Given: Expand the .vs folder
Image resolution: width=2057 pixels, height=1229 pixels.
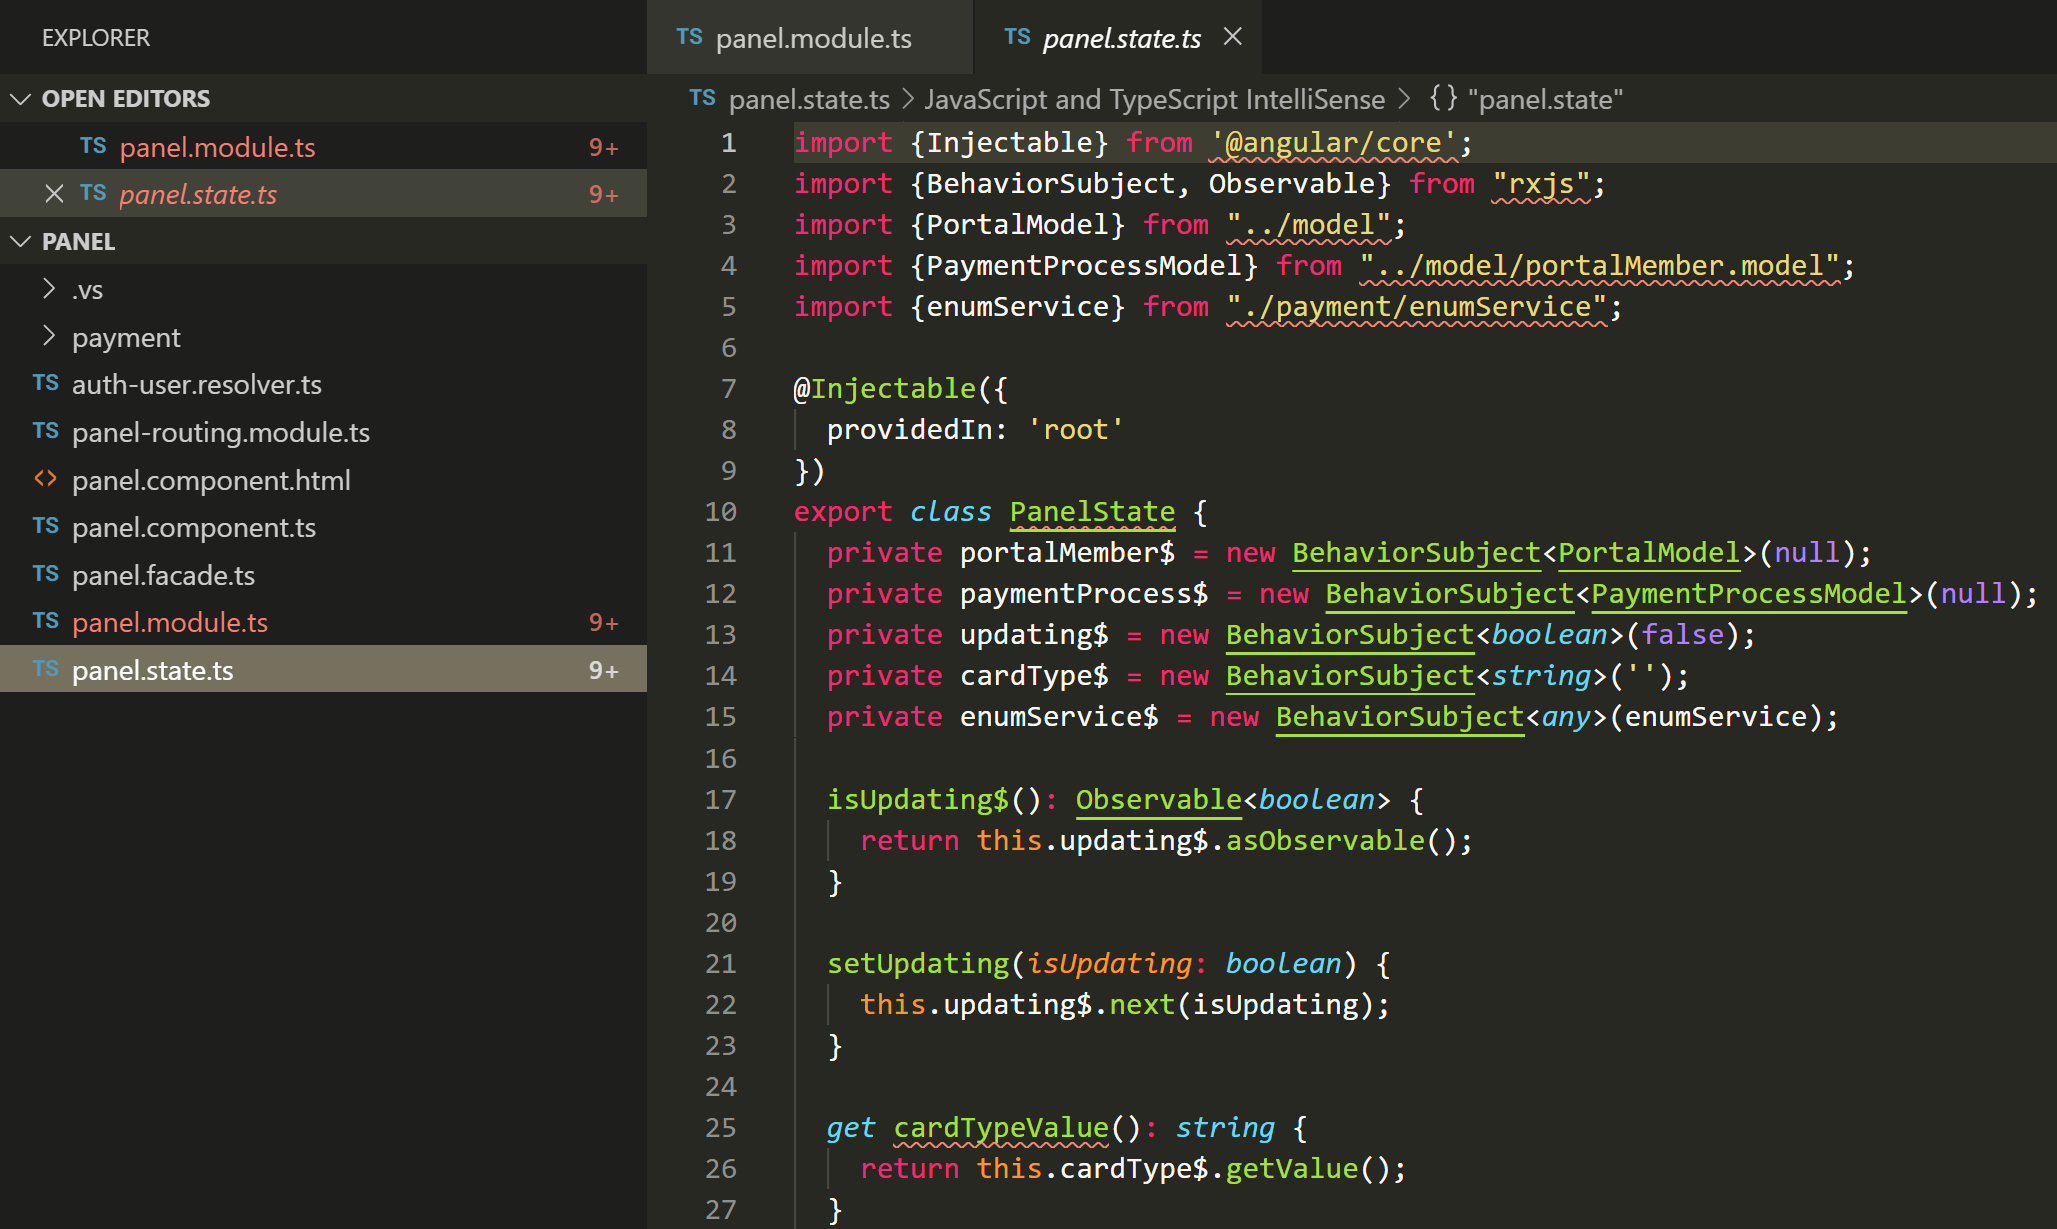Looking at the screenshot, I should (x=48, y=289).
